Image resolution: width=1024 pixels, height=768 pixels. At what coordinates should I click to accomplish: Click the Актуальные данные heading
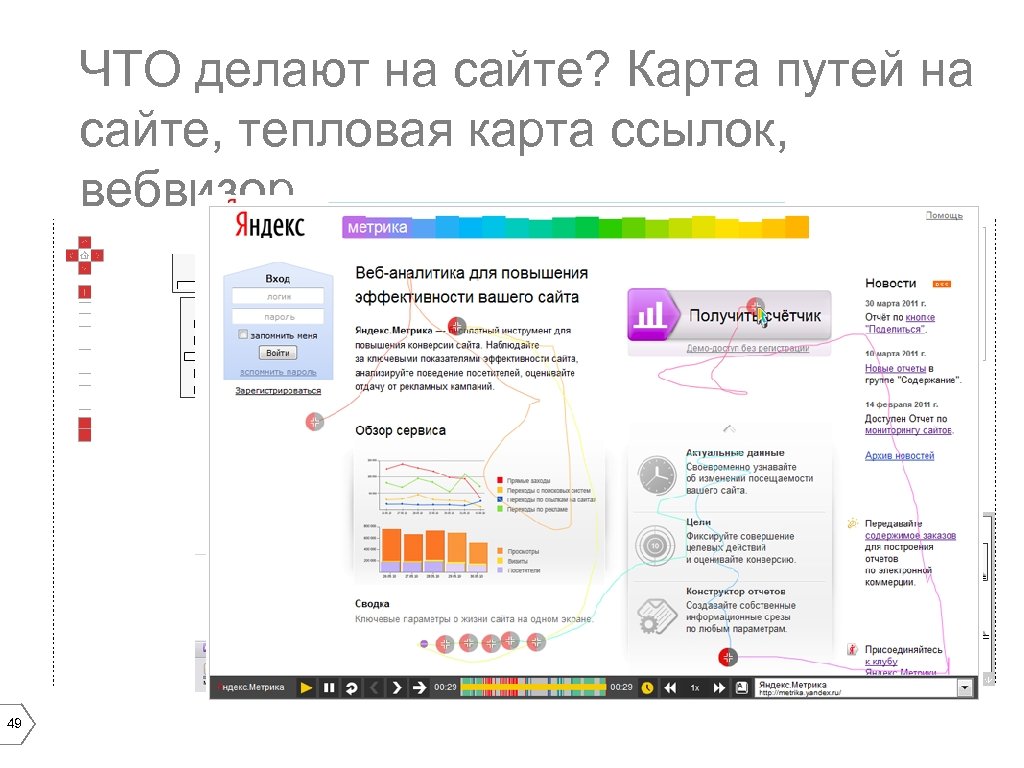tap(735, 453)
